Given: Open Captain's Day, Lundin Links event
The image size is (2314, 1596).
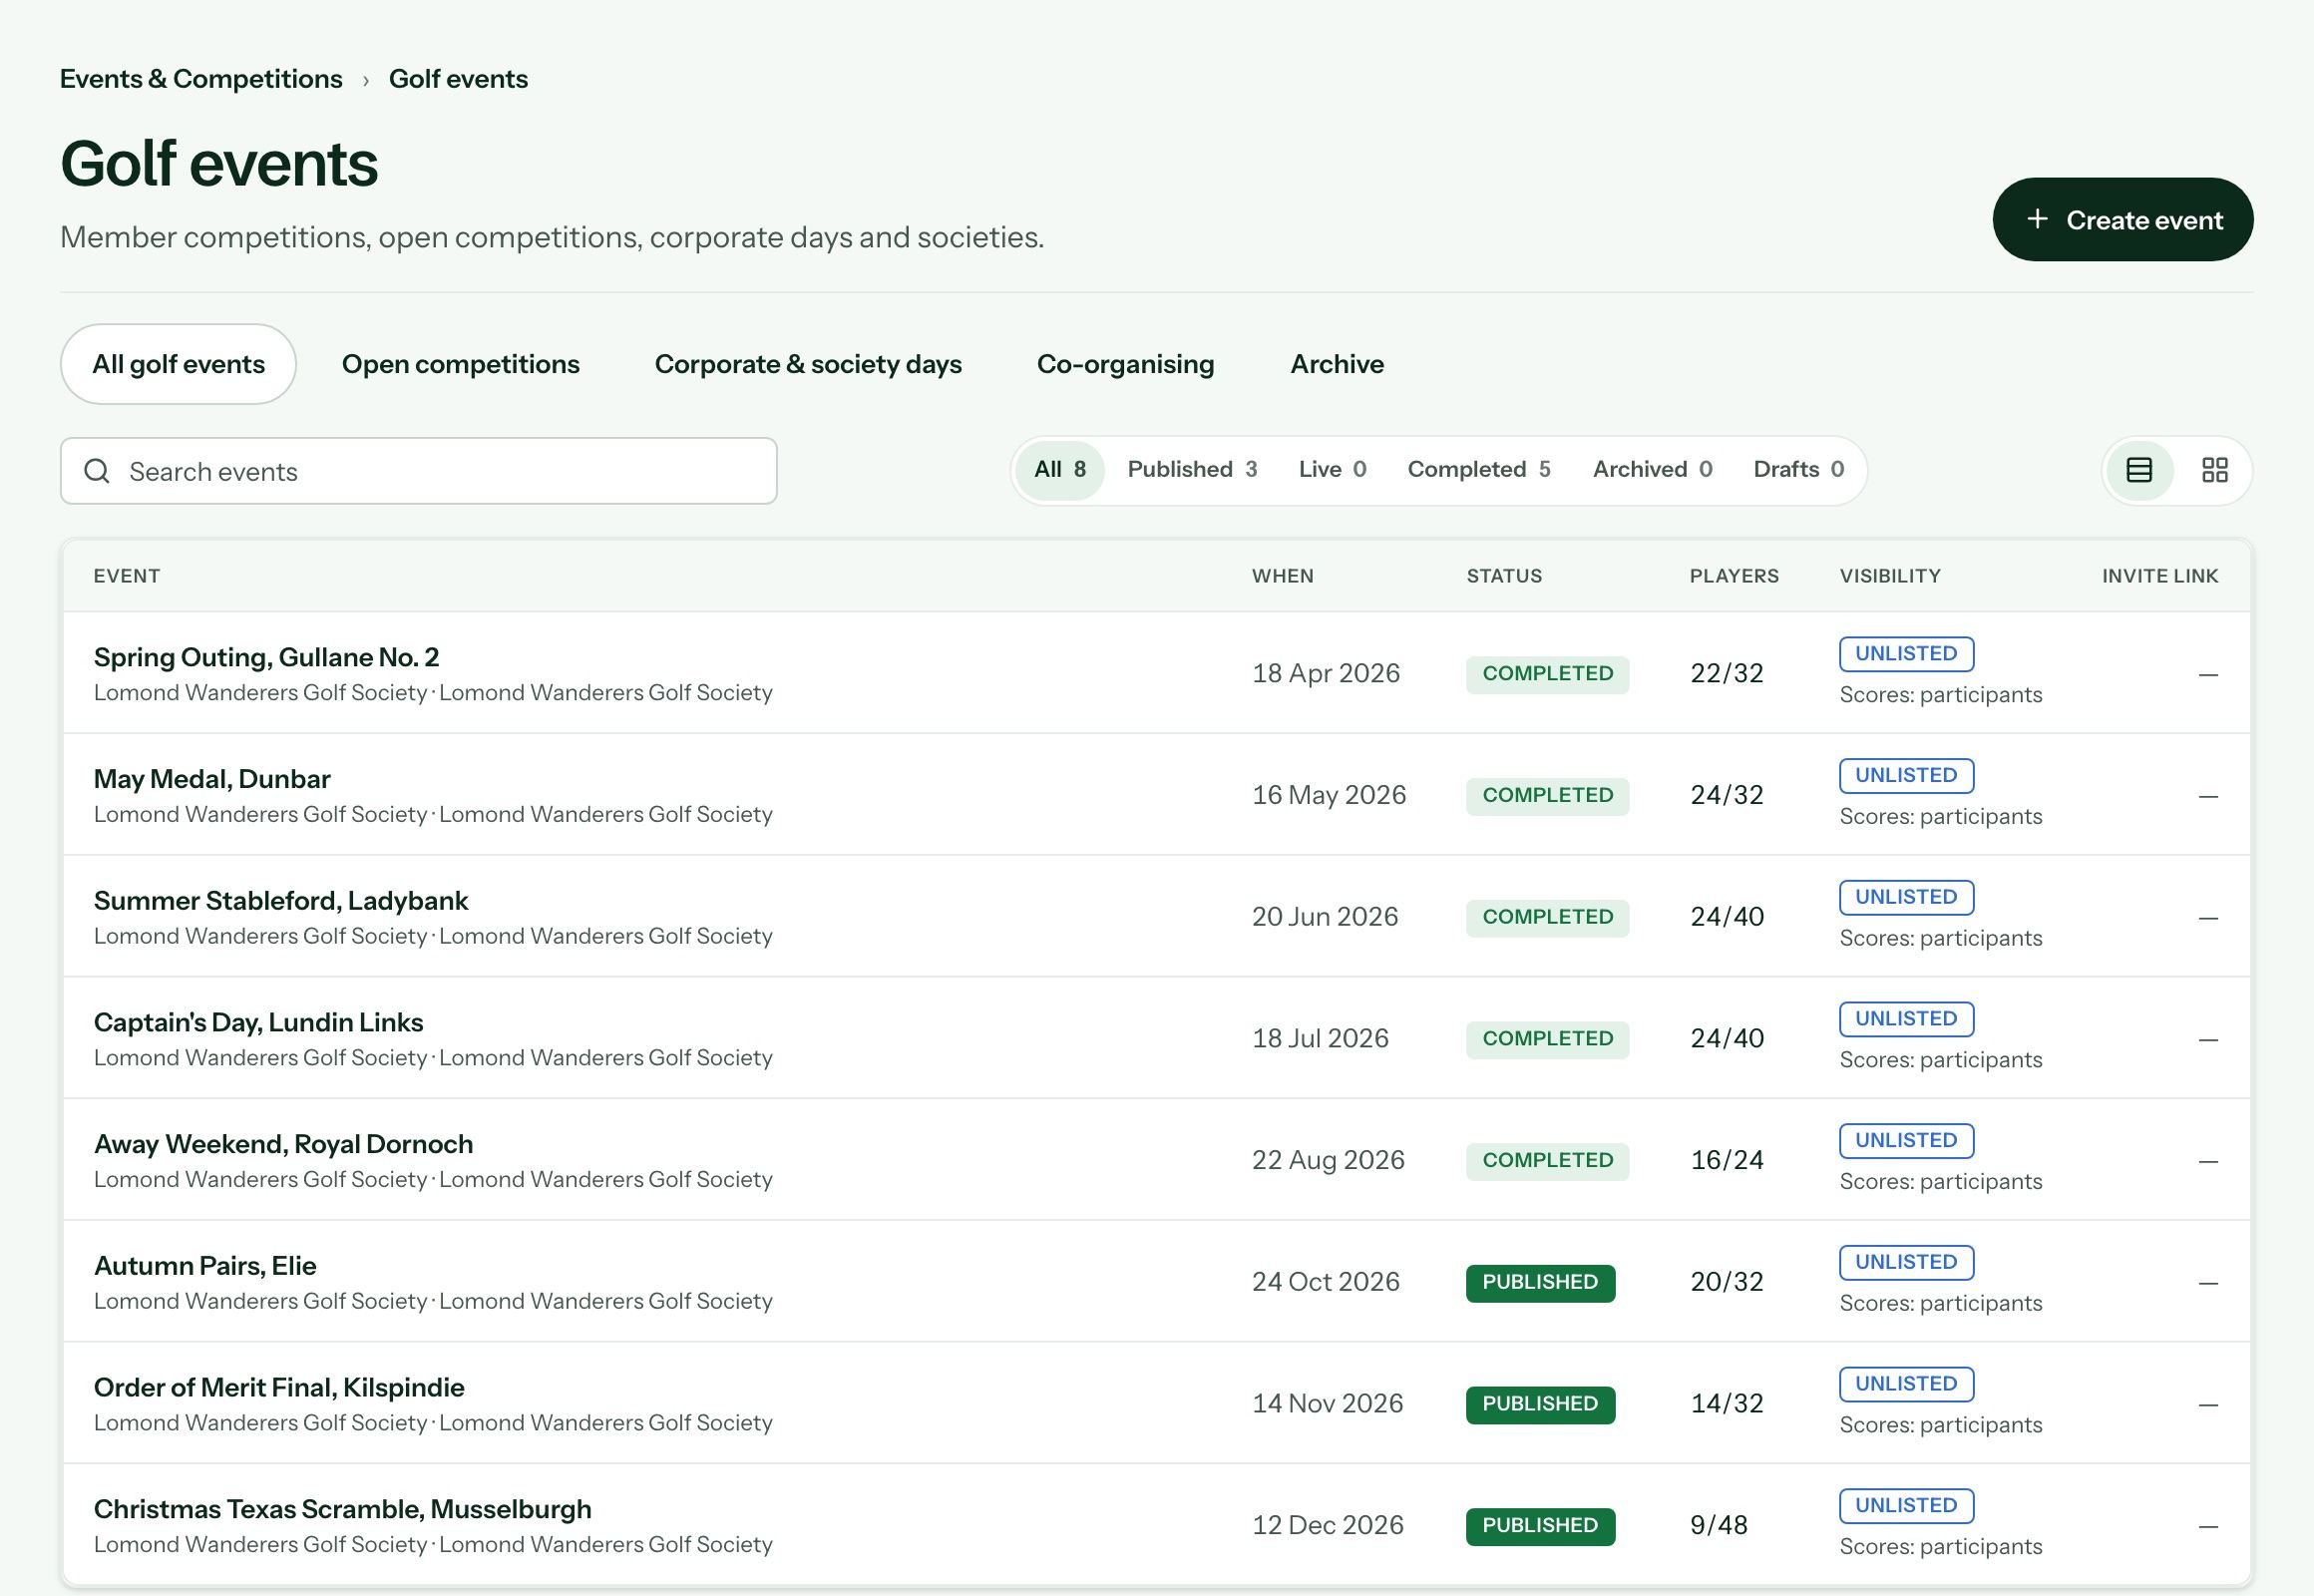Looking at the screenshot, I should 258,1022.
